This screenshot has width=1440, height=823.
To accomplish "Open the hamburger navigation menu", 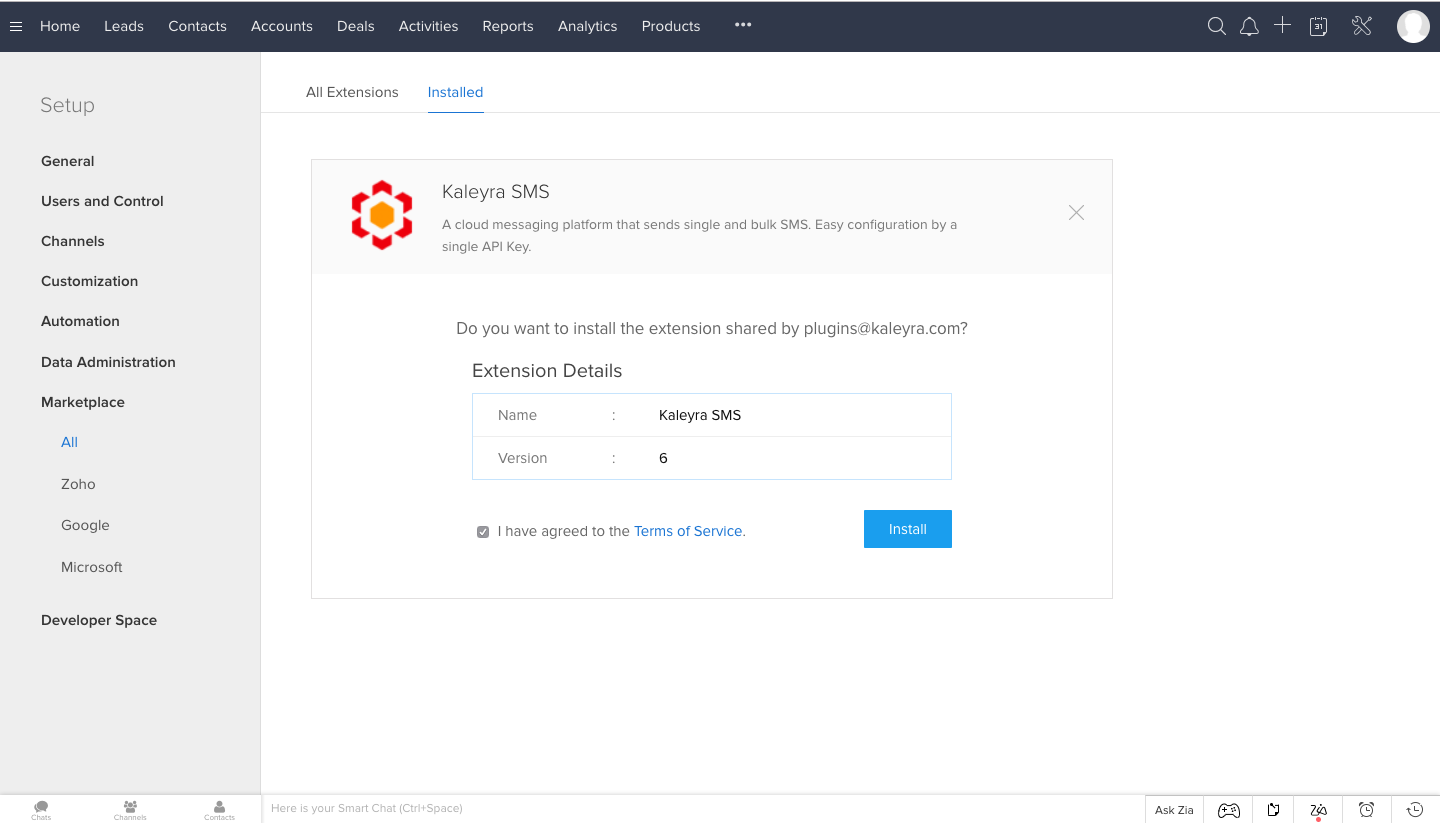I will (x=16, y=27).
